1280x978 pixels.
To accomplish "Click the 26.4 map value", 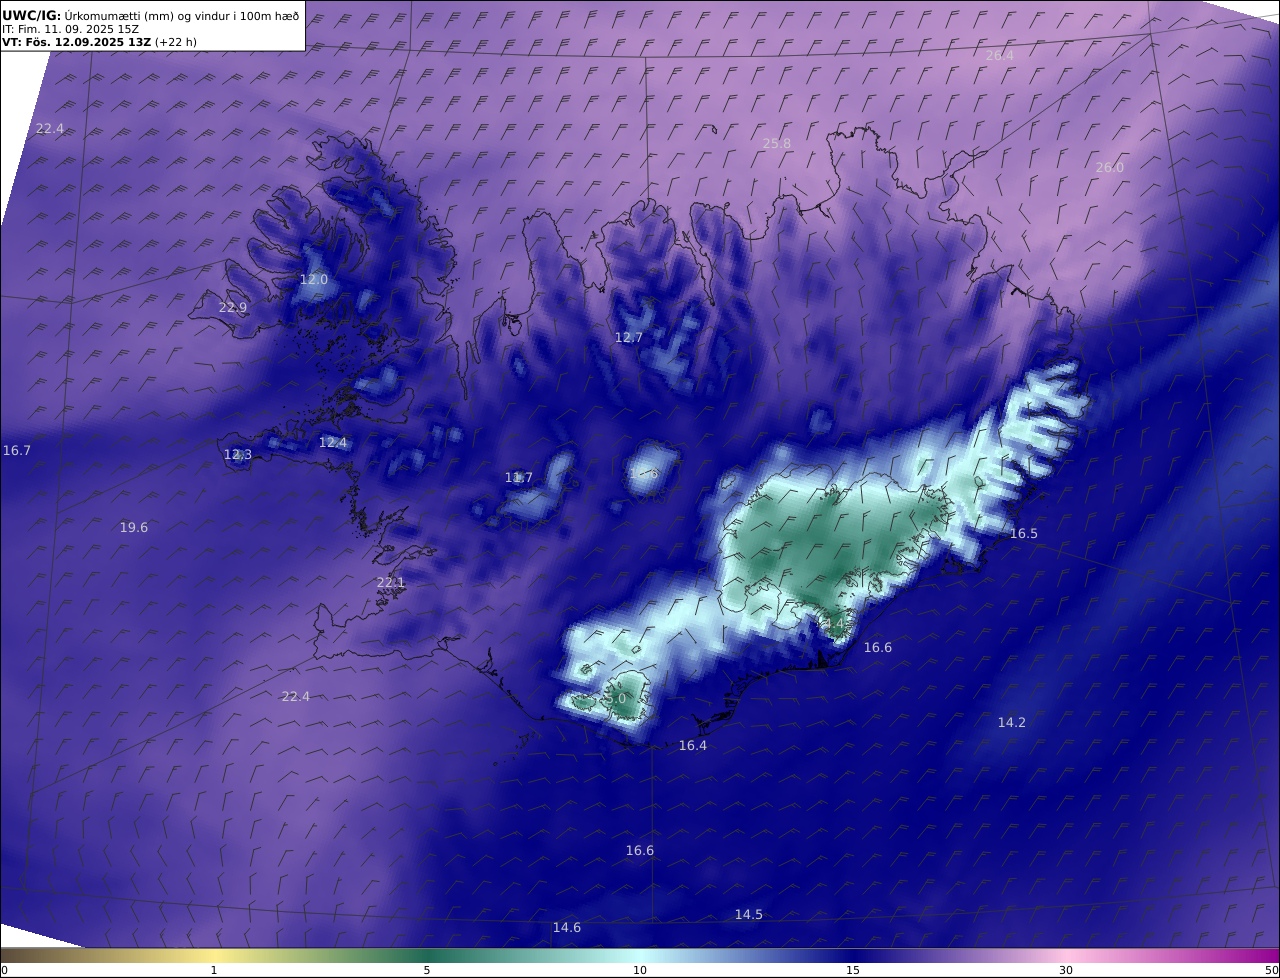I will pyautogui.click(x=999, y=55).
